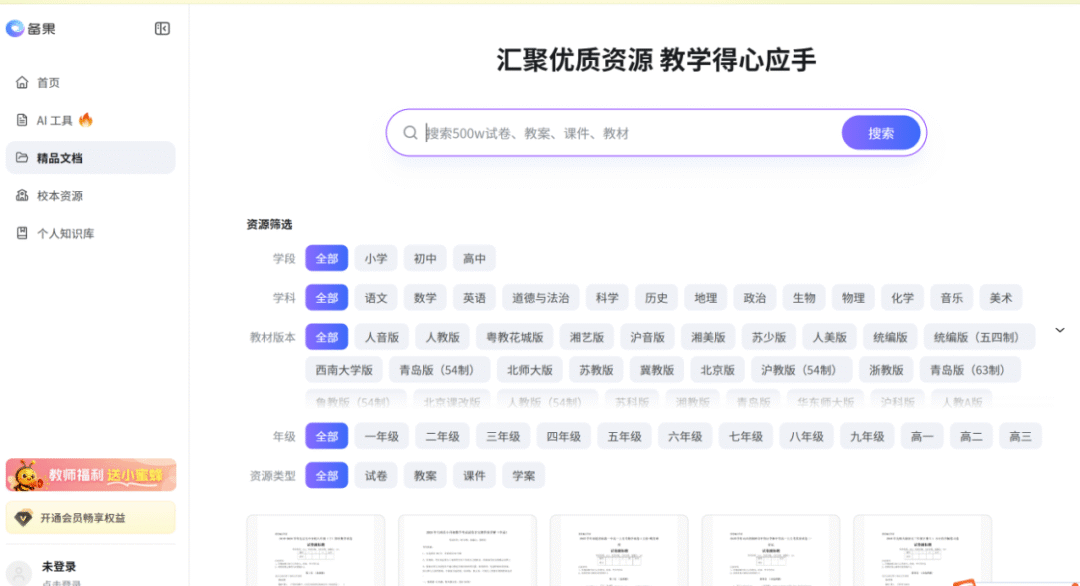The height and width of the screenshot is (586, 1080).
Task: Select 西南大学版 textbook edition
Action: [344, 370]
